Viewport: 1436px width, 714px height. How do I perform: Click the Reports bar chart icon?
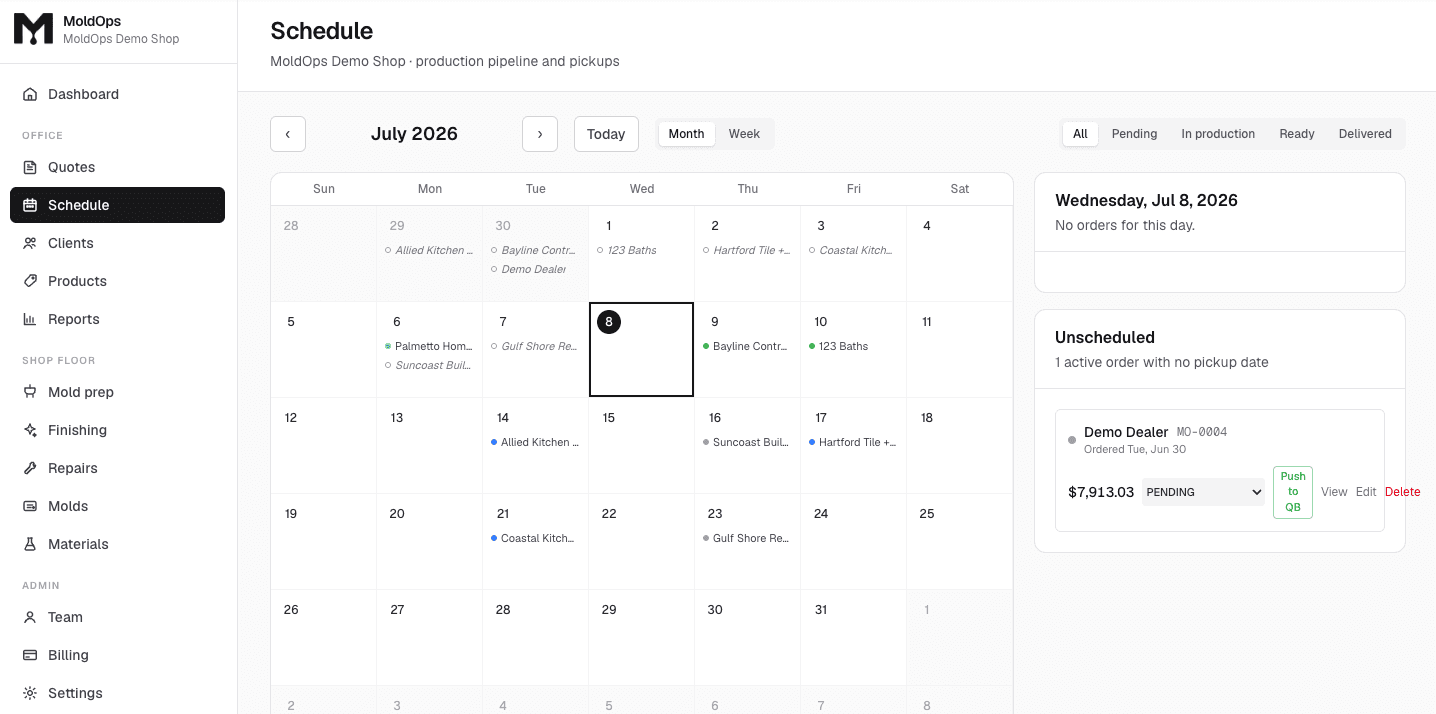30,319
